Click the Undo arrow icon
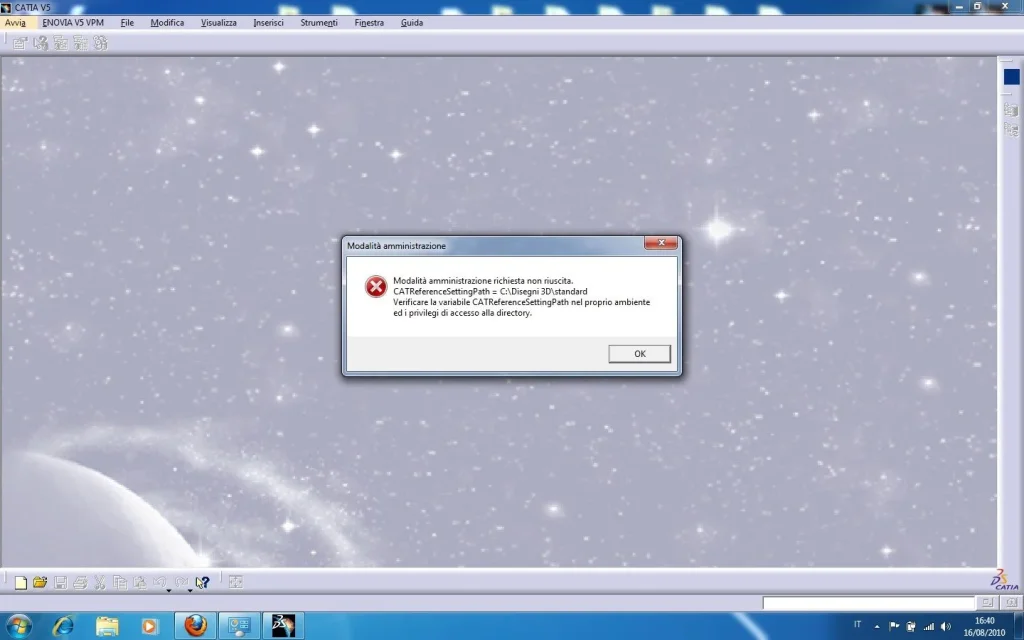Image resolution: width=1024 pixels, height=640 pixels. [x=159, y=581]
